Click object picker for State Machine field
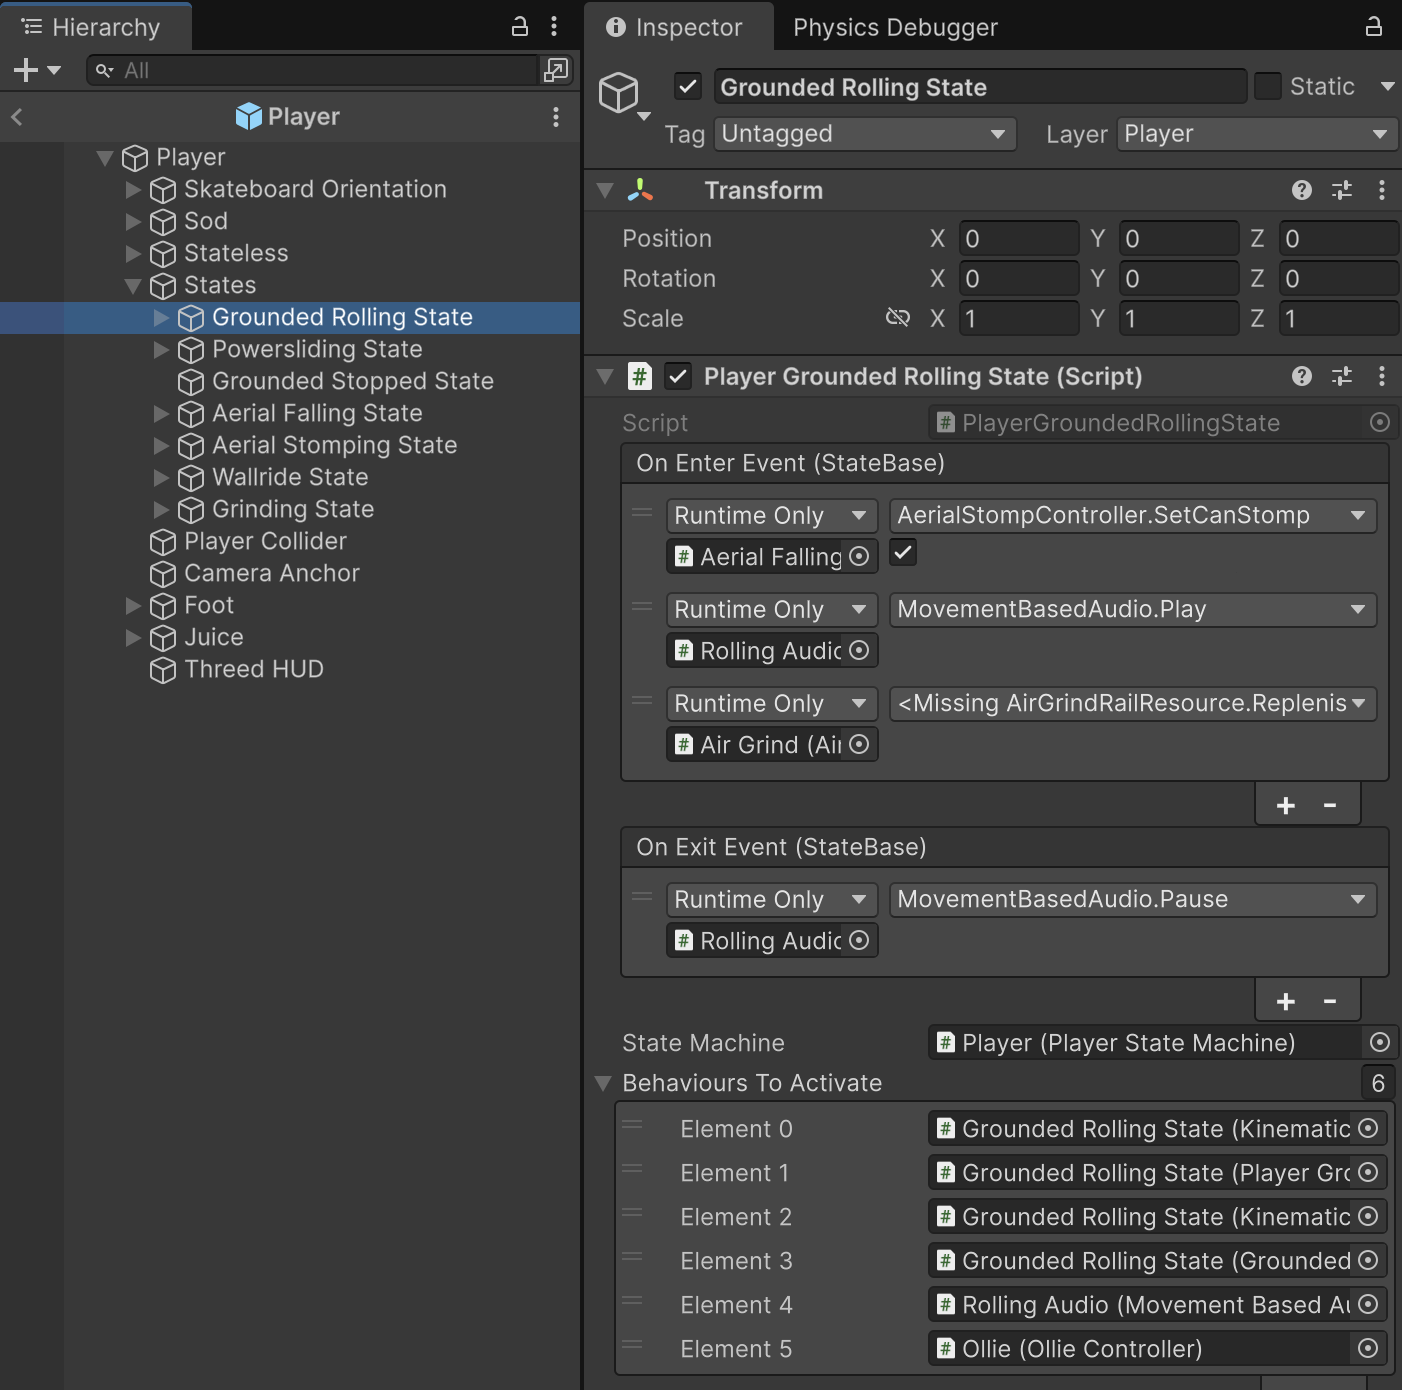Viewport: 1402px width, 1390px height. pyautogui.click(x=1379, y=1043)
